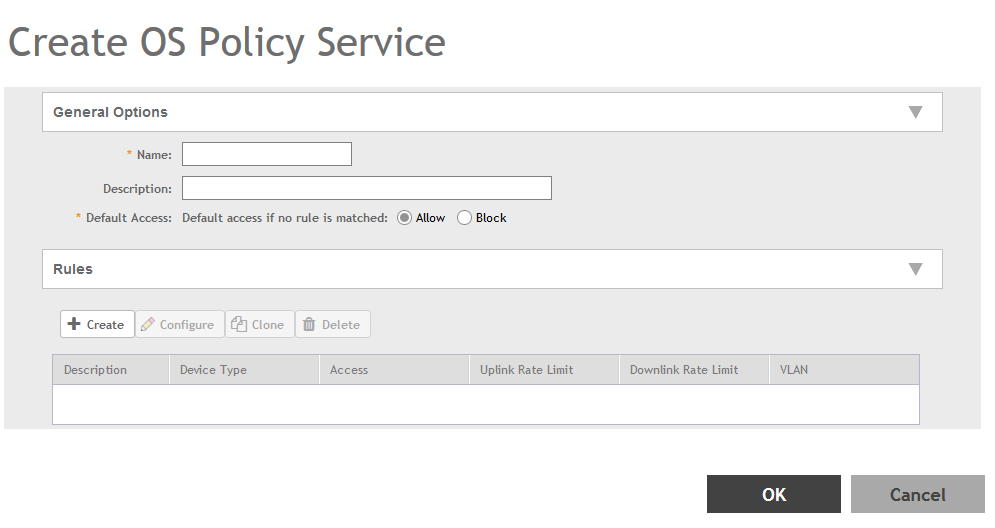Select the Allow default access option

(405, 218)
